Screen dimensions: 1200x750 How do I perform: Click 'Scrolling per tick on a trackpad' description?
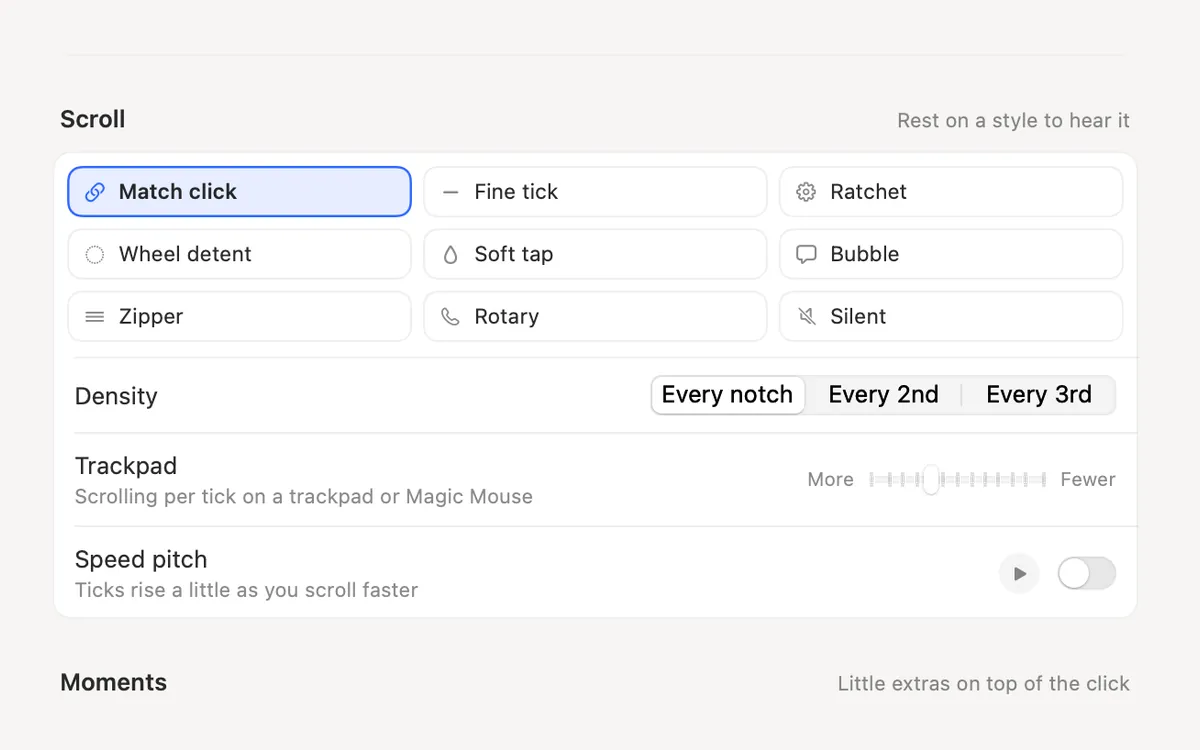point(304,497)
